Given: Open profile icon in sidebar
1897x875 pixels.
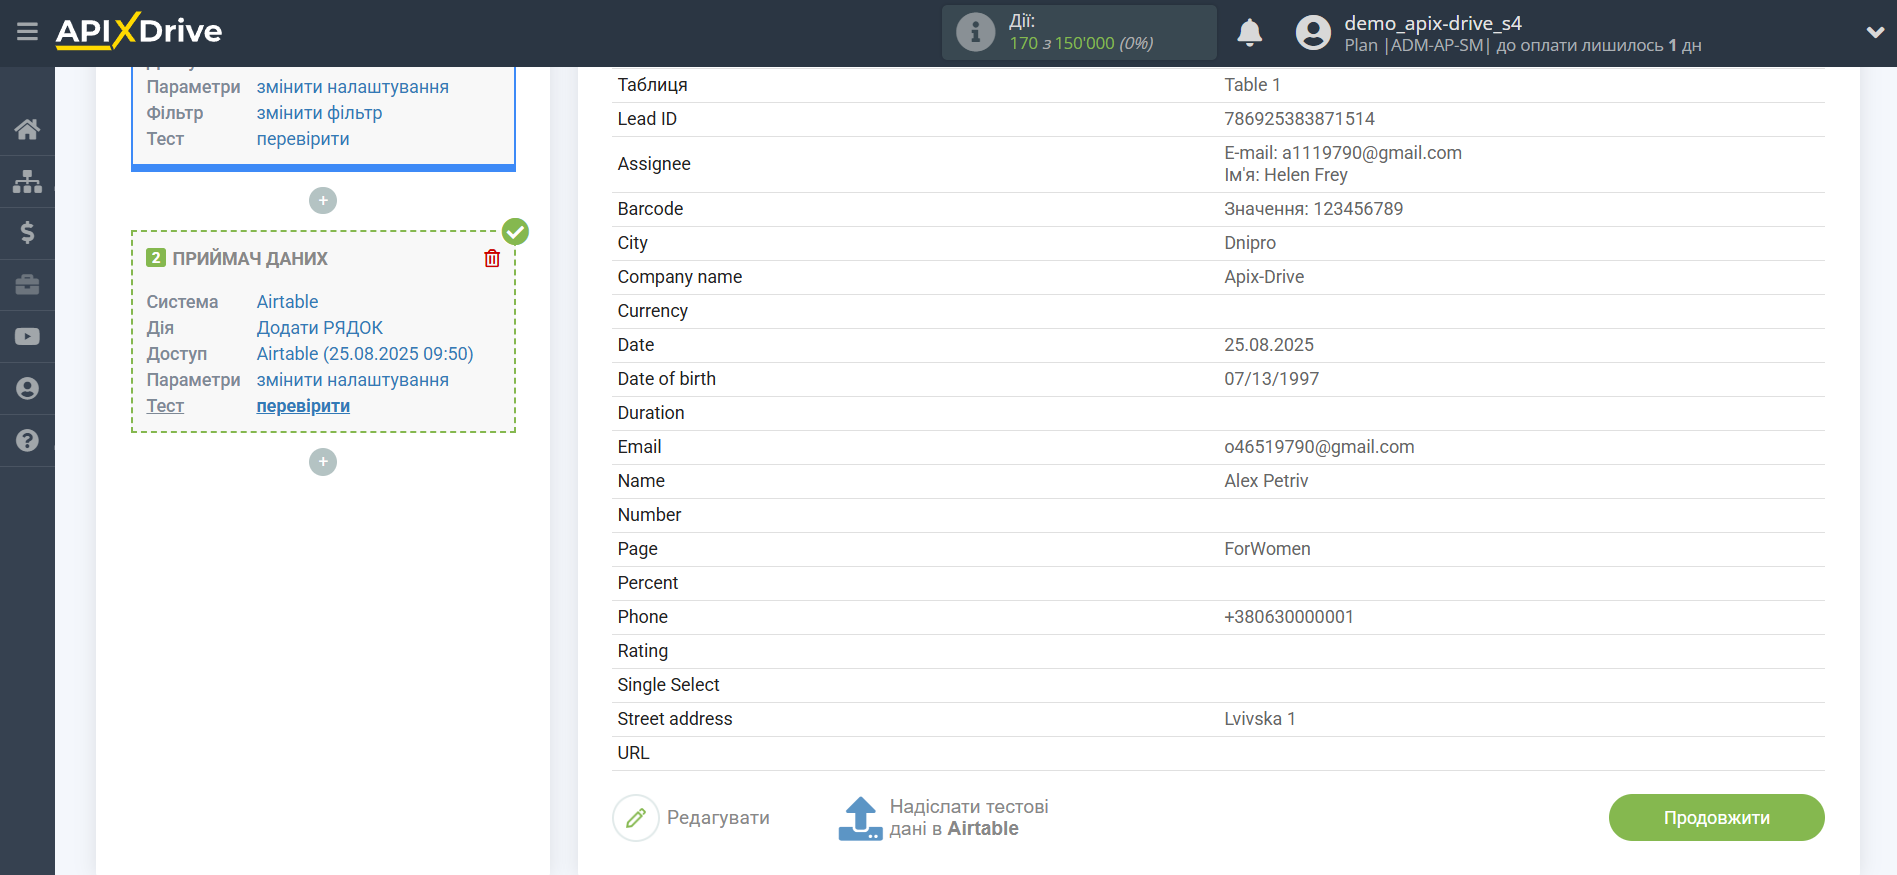Looking at the screenshot, I should tap(27, 389).
